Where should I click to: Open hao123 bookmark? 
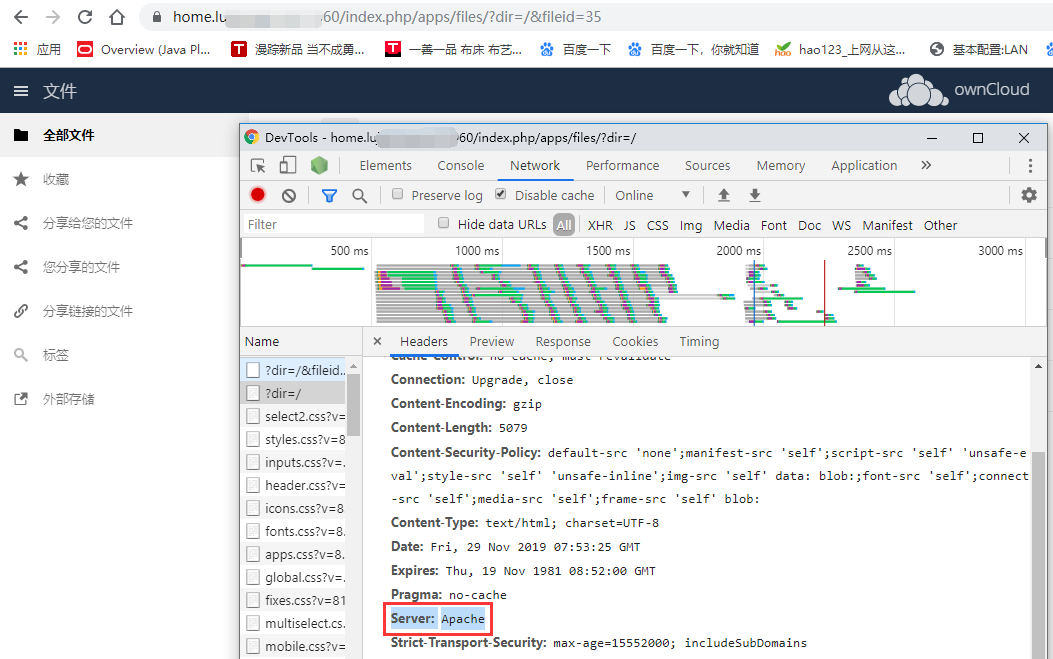click(x=840, y=49)
